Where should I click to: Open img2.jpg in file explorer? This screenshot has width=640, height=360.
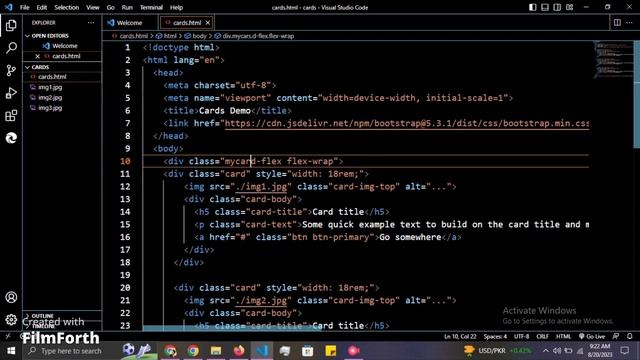point(50,98)
